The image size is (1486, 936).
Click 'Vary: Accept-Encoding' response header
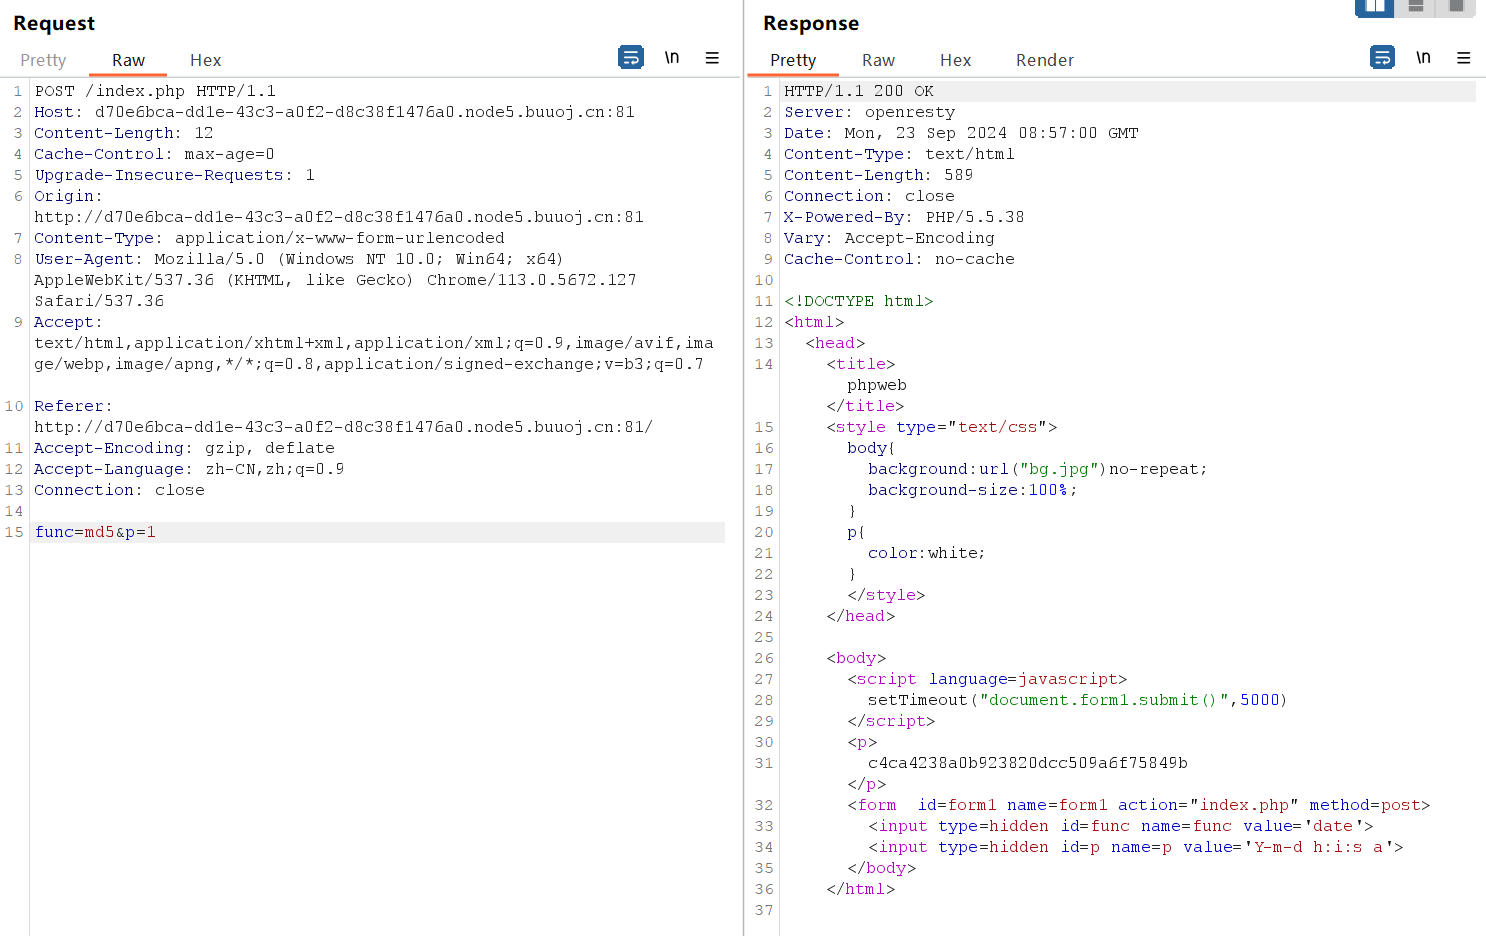889,238
